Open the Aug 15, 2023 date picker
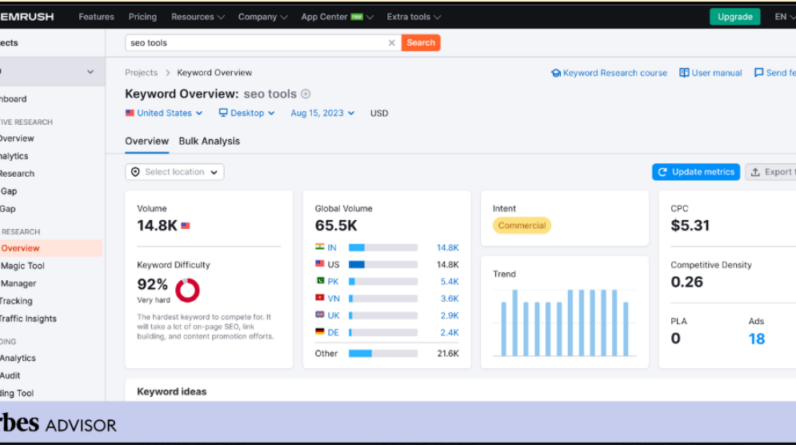This screenshot has height=445, width=796. [x=322, y=113]
